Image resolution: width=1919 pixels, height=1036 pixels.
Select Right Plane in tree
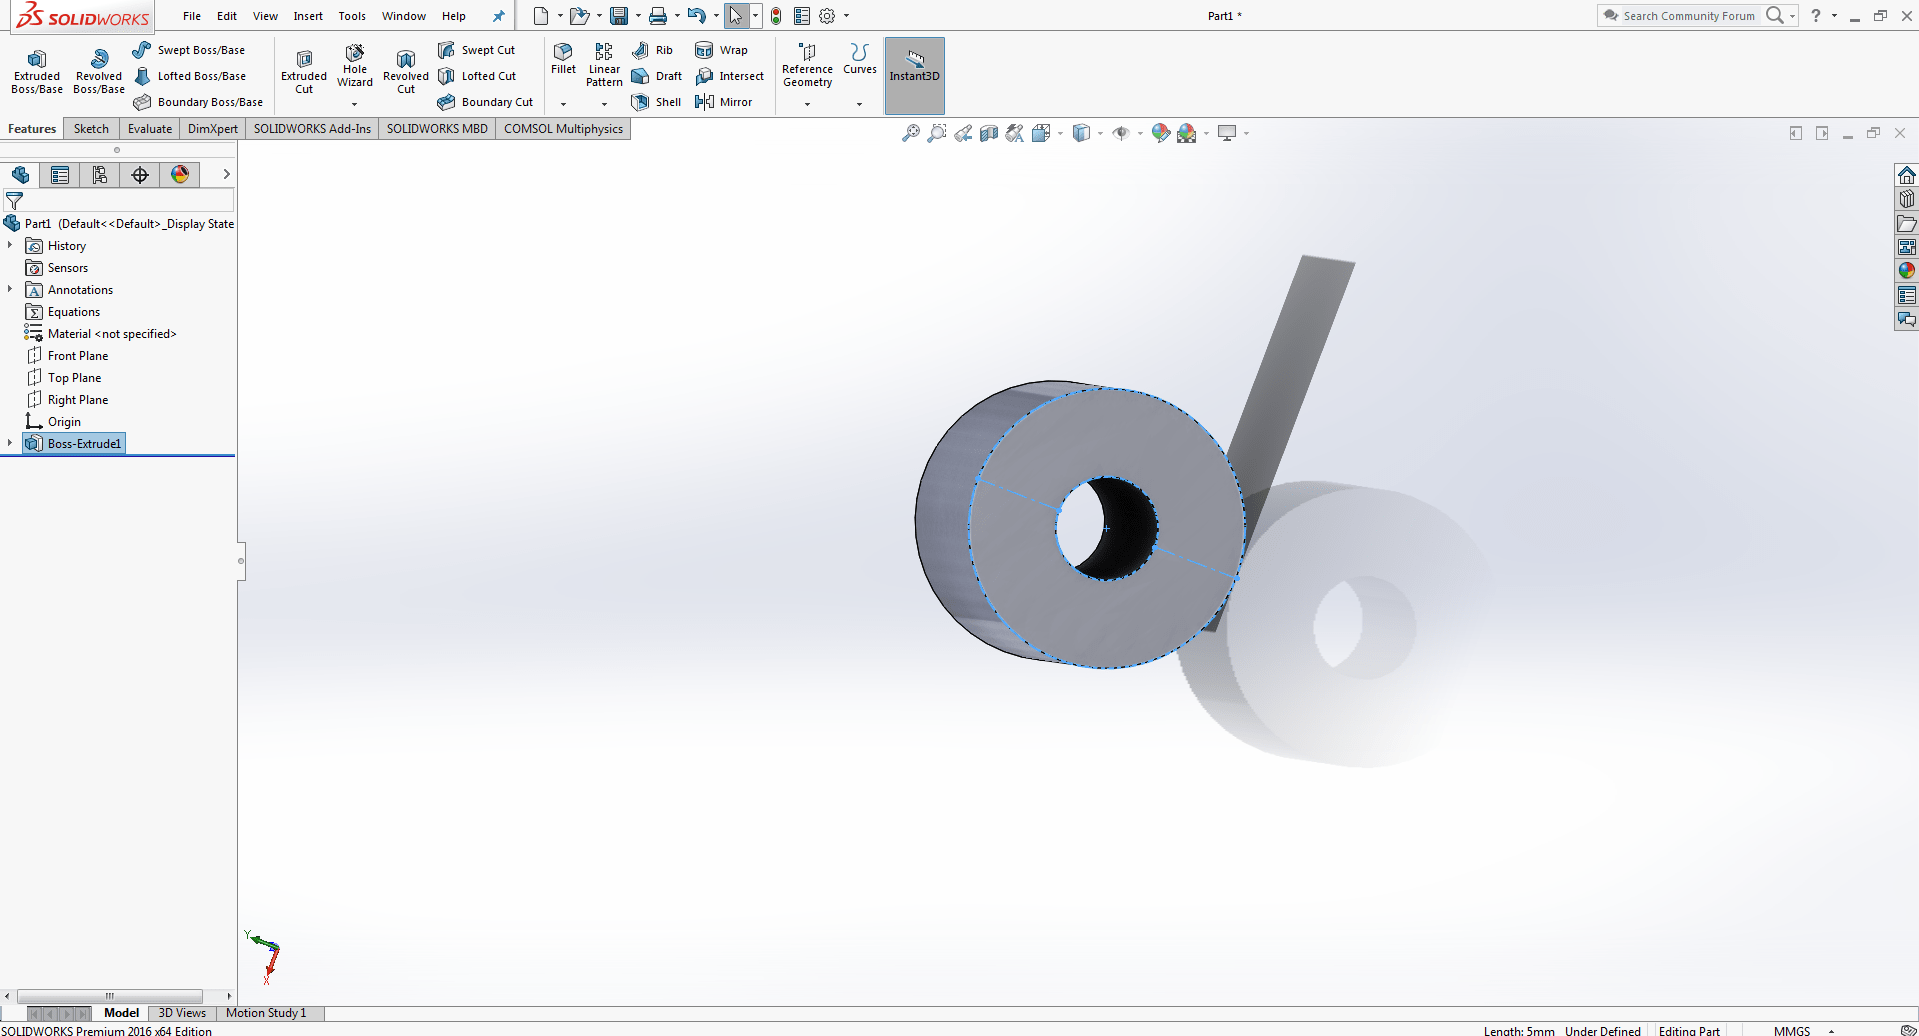point(67,400)
